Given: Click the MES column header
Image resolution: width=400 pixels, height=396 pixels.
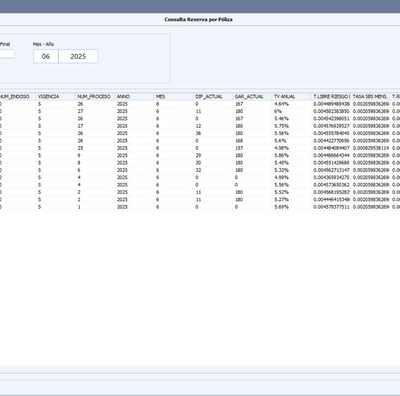Looking at the screenshot, I should (x=173, y=97).
